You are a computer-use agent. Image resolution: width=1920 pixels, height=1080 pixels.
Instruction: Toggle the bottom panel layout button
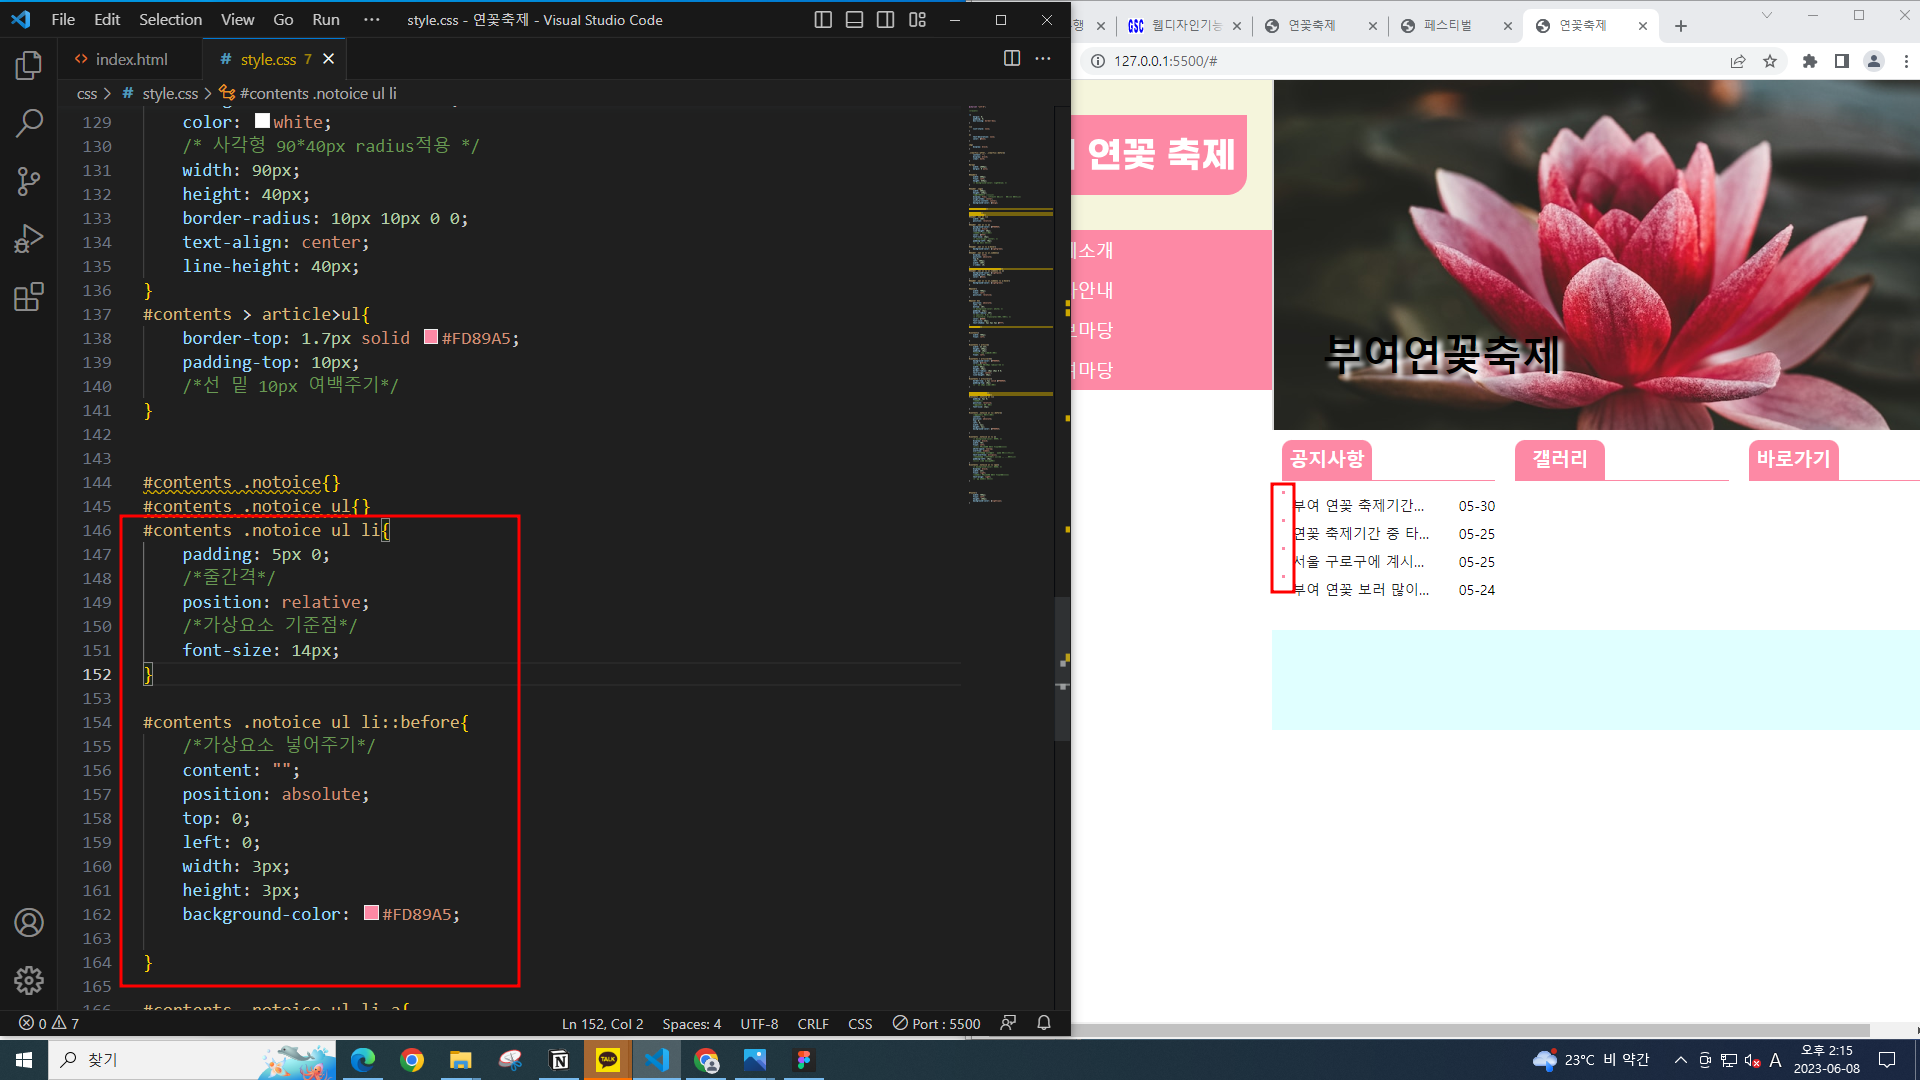[854, 20]
